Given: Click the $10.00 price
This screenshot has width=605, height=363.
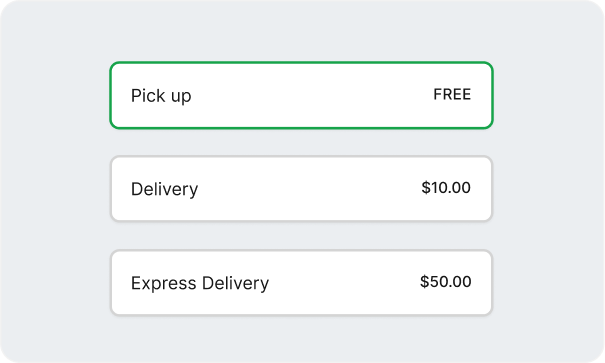Looking at the screenshot, I should pos(446,188).
